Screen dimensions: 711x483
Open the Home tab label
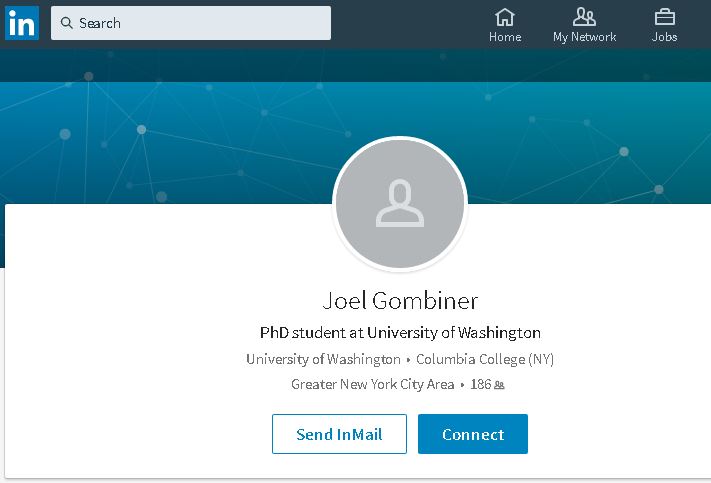[505, 37]
